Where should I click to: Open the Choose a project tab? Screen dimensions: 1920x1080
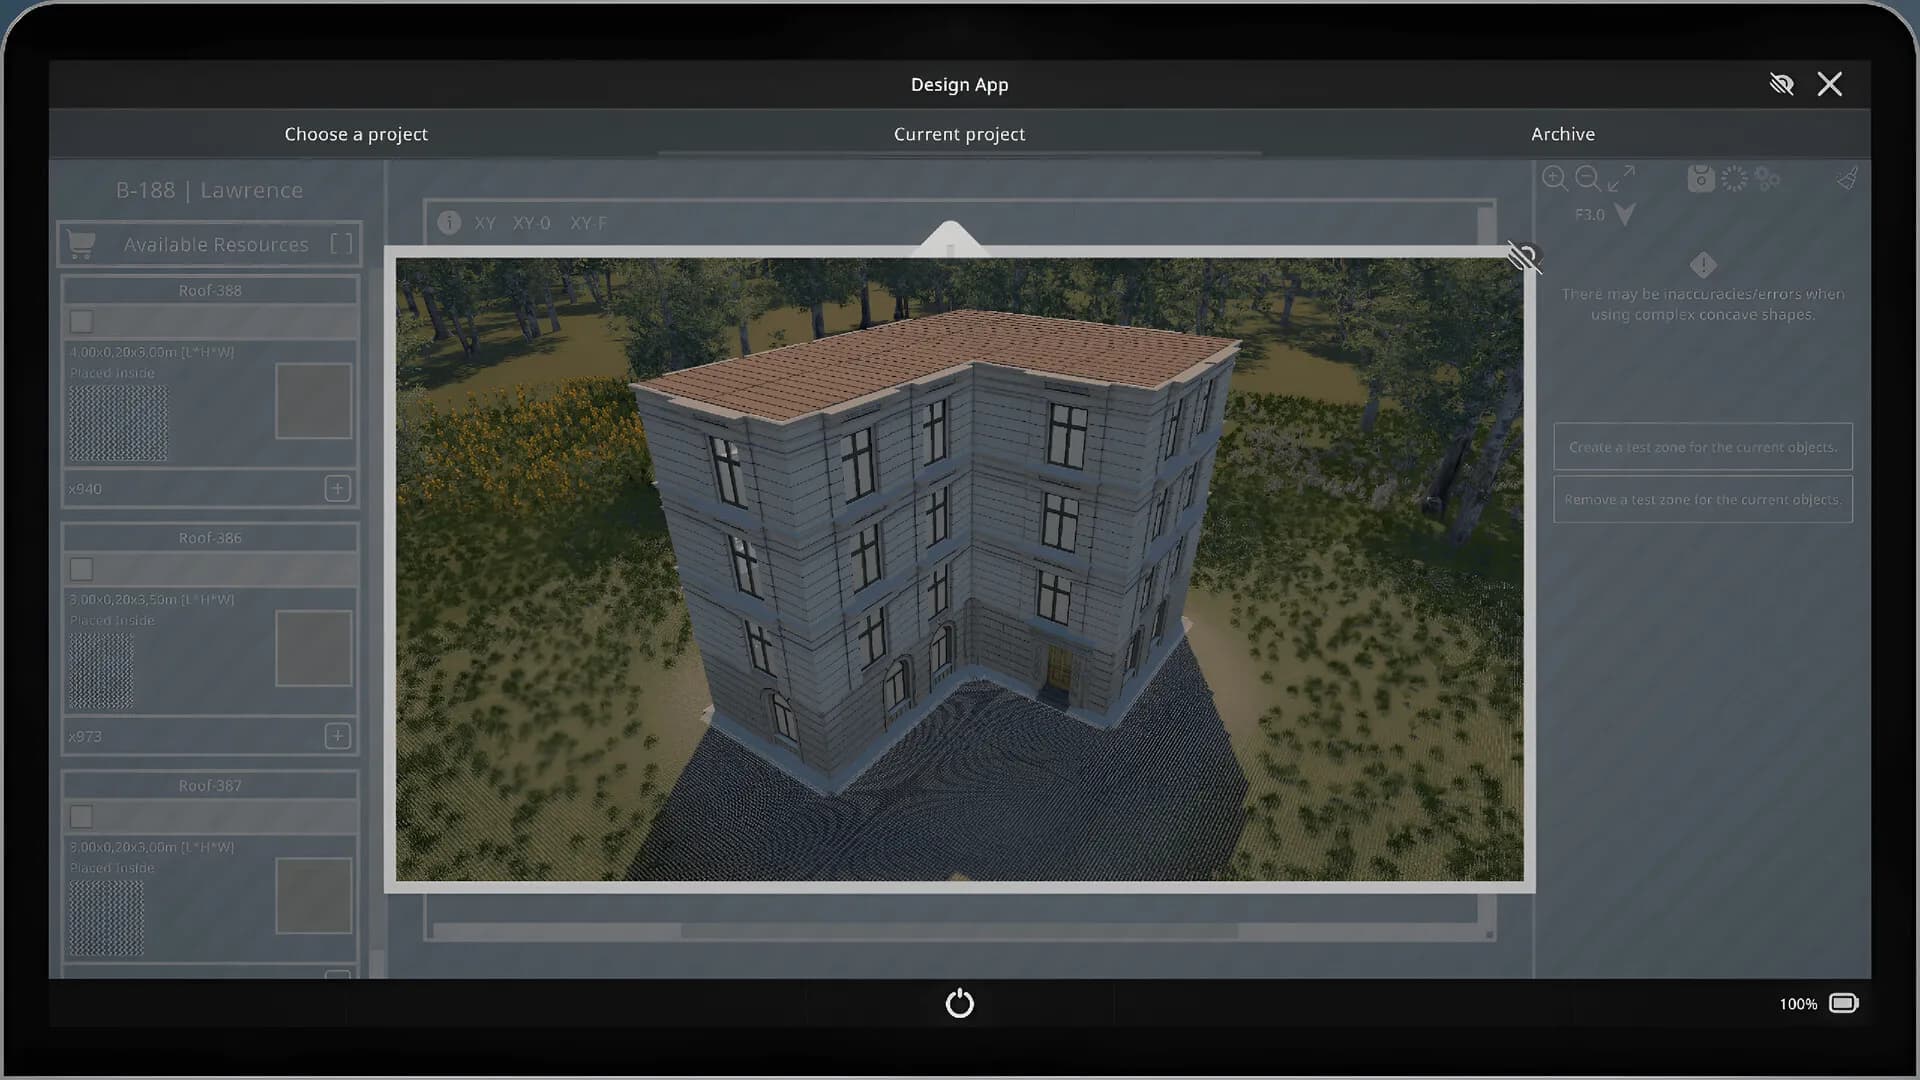356,133
